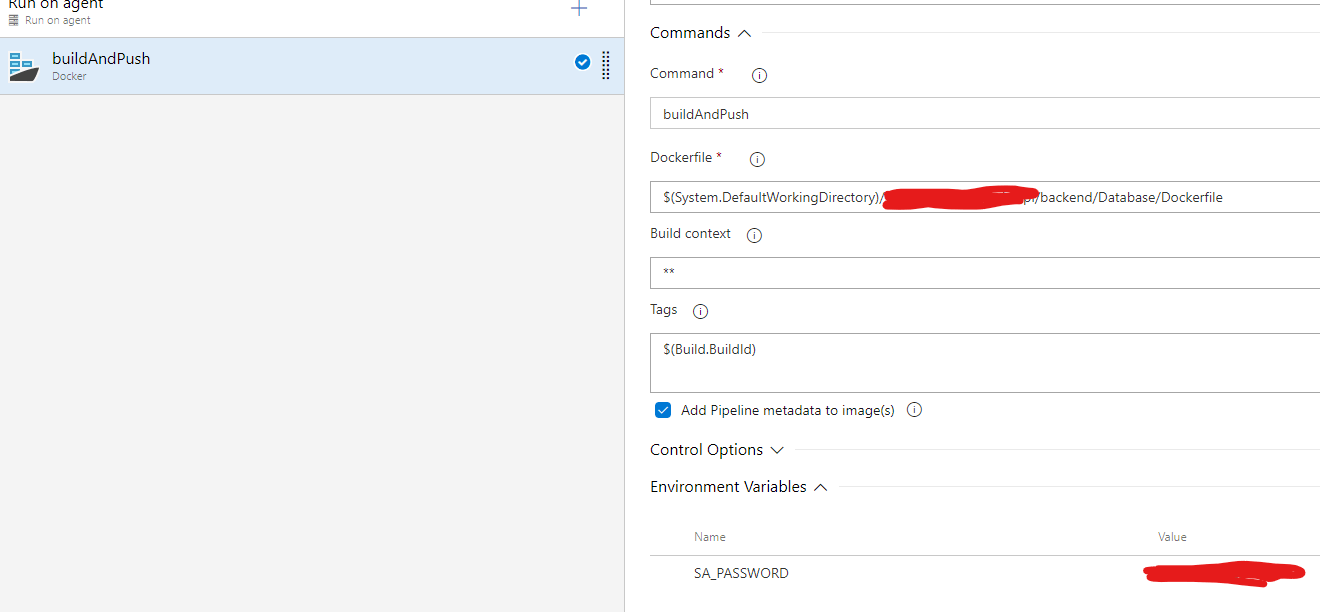View help info for the Dockerfile field
The height and width of the screenshot is (612, 1320).
tap(757, 158)
